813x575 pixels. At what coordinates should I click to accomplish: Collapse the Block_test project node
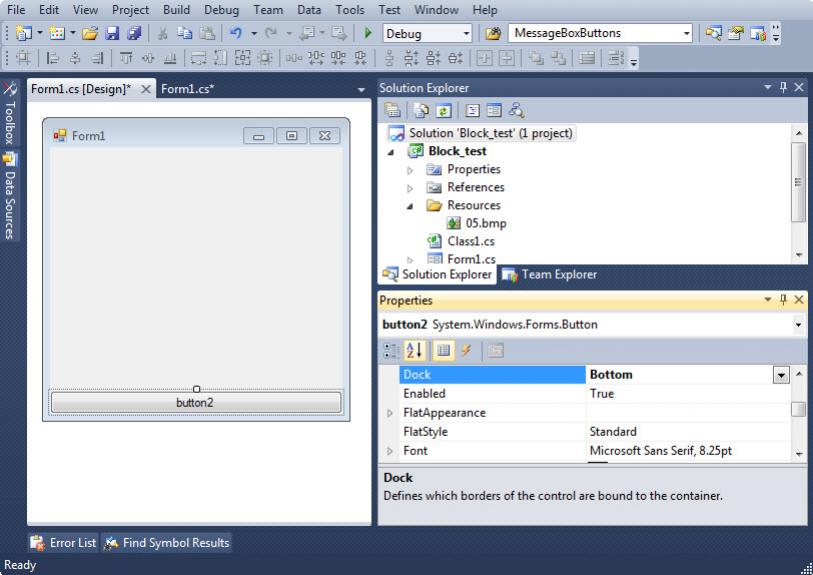coord(391,152)
